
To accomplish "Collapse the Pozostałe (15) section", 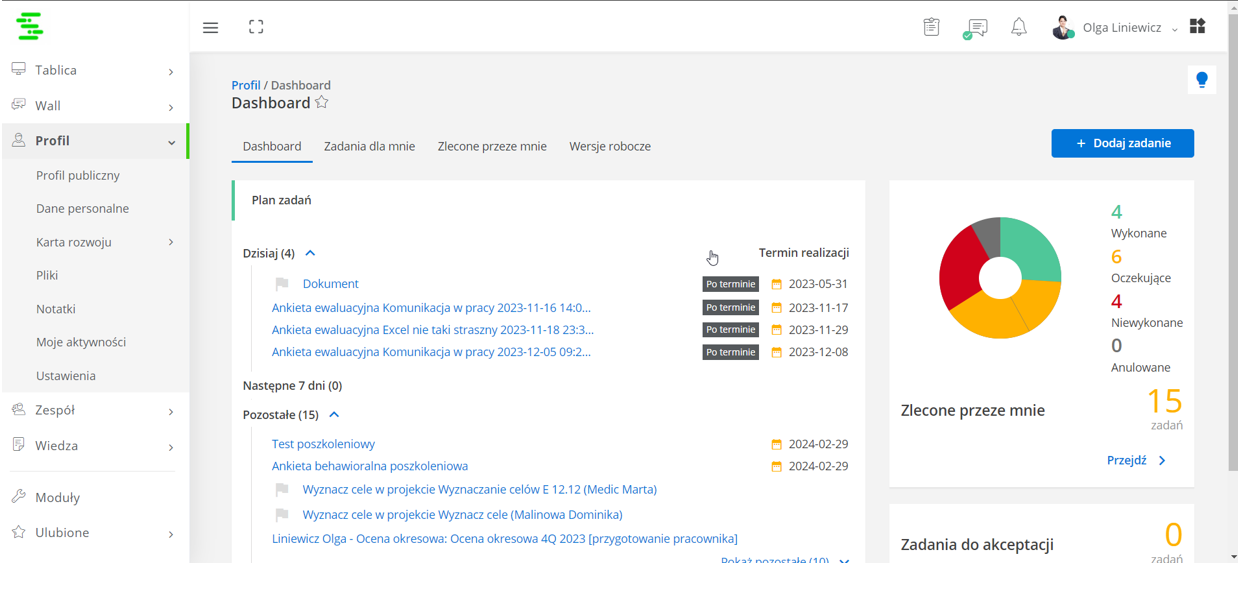I will coord(334,415).
